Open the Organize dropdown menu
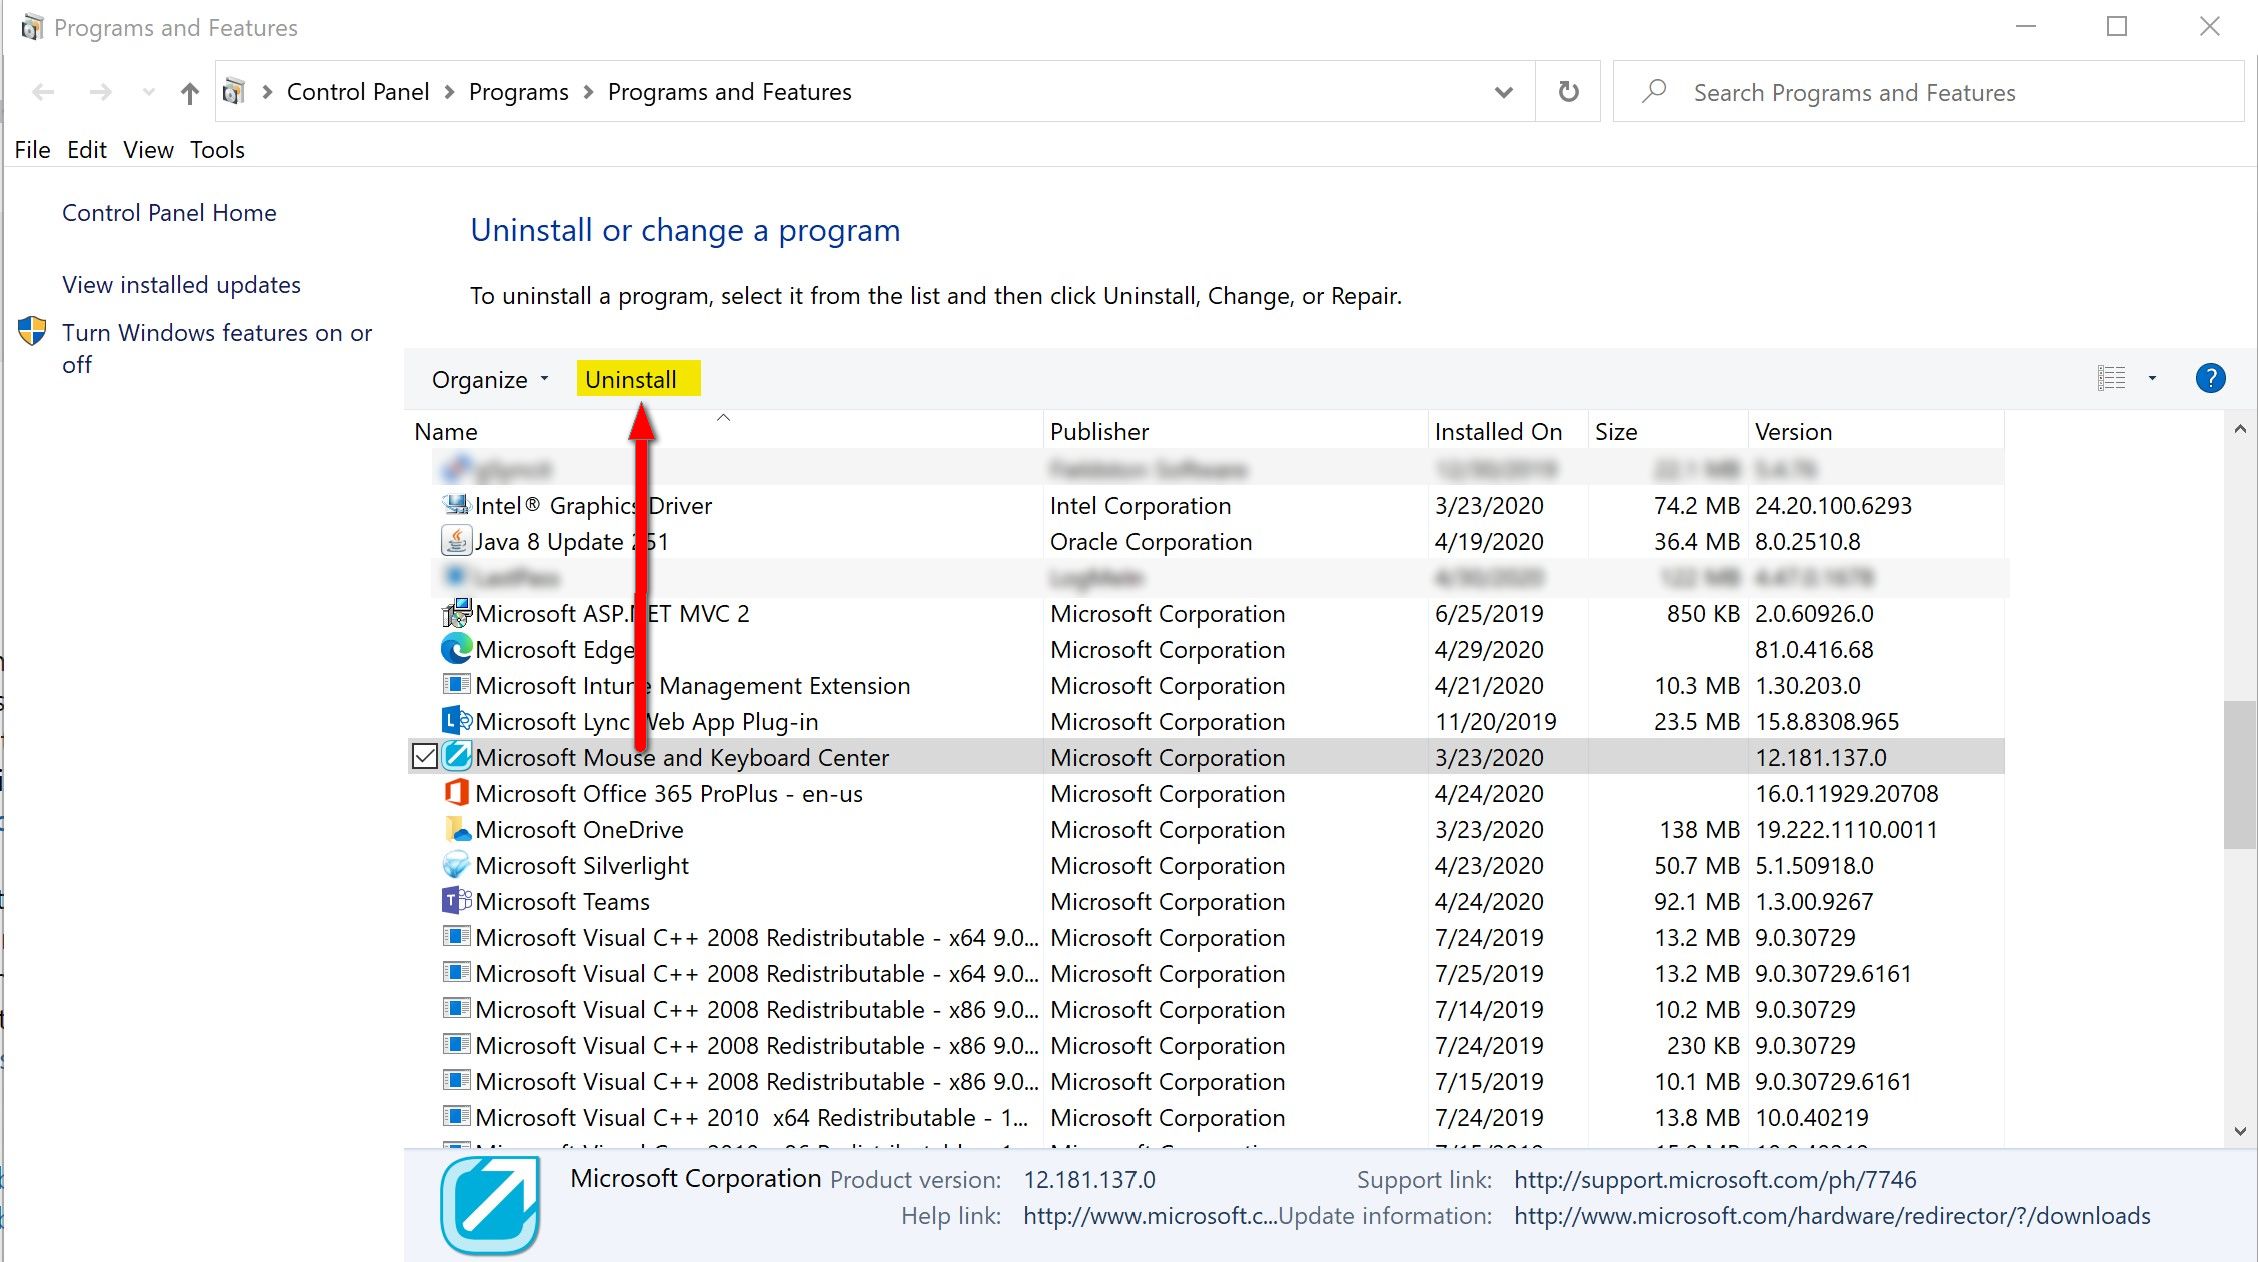This screenshot has height=1262, width=2258. pos(490,380)
